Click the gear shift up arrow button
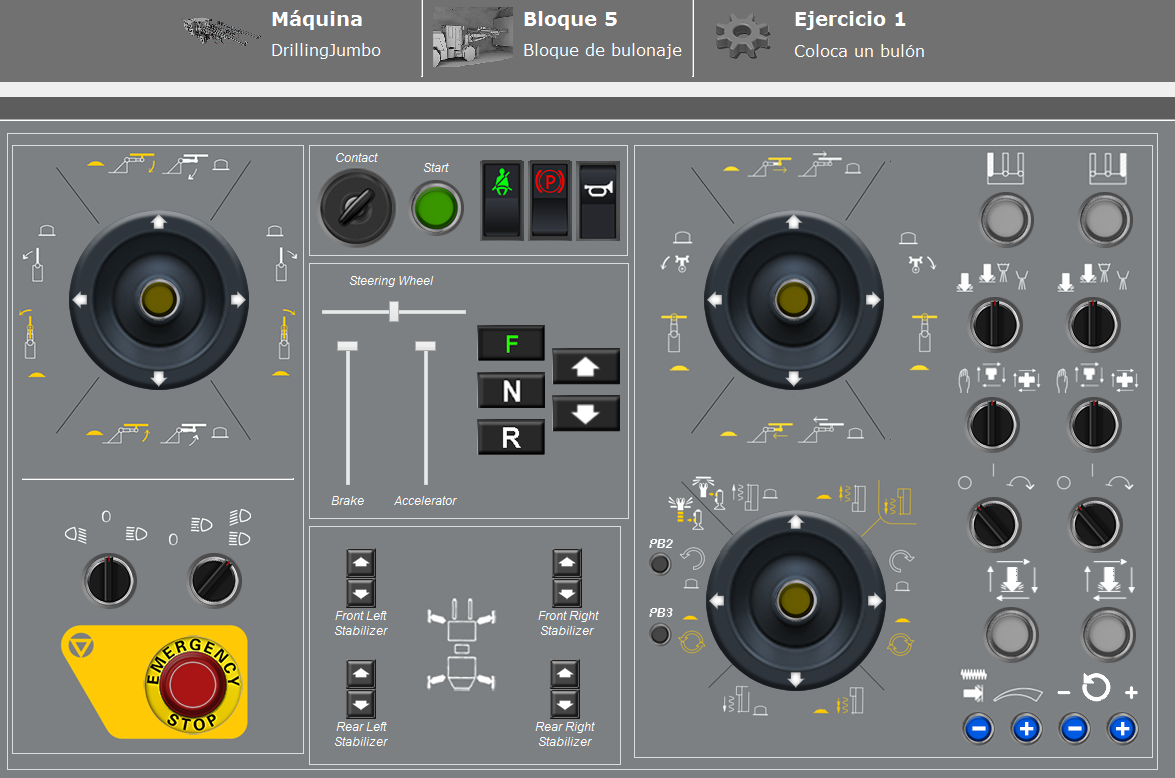The height and width of the screenshot is (778, 1175). (586, 367)
